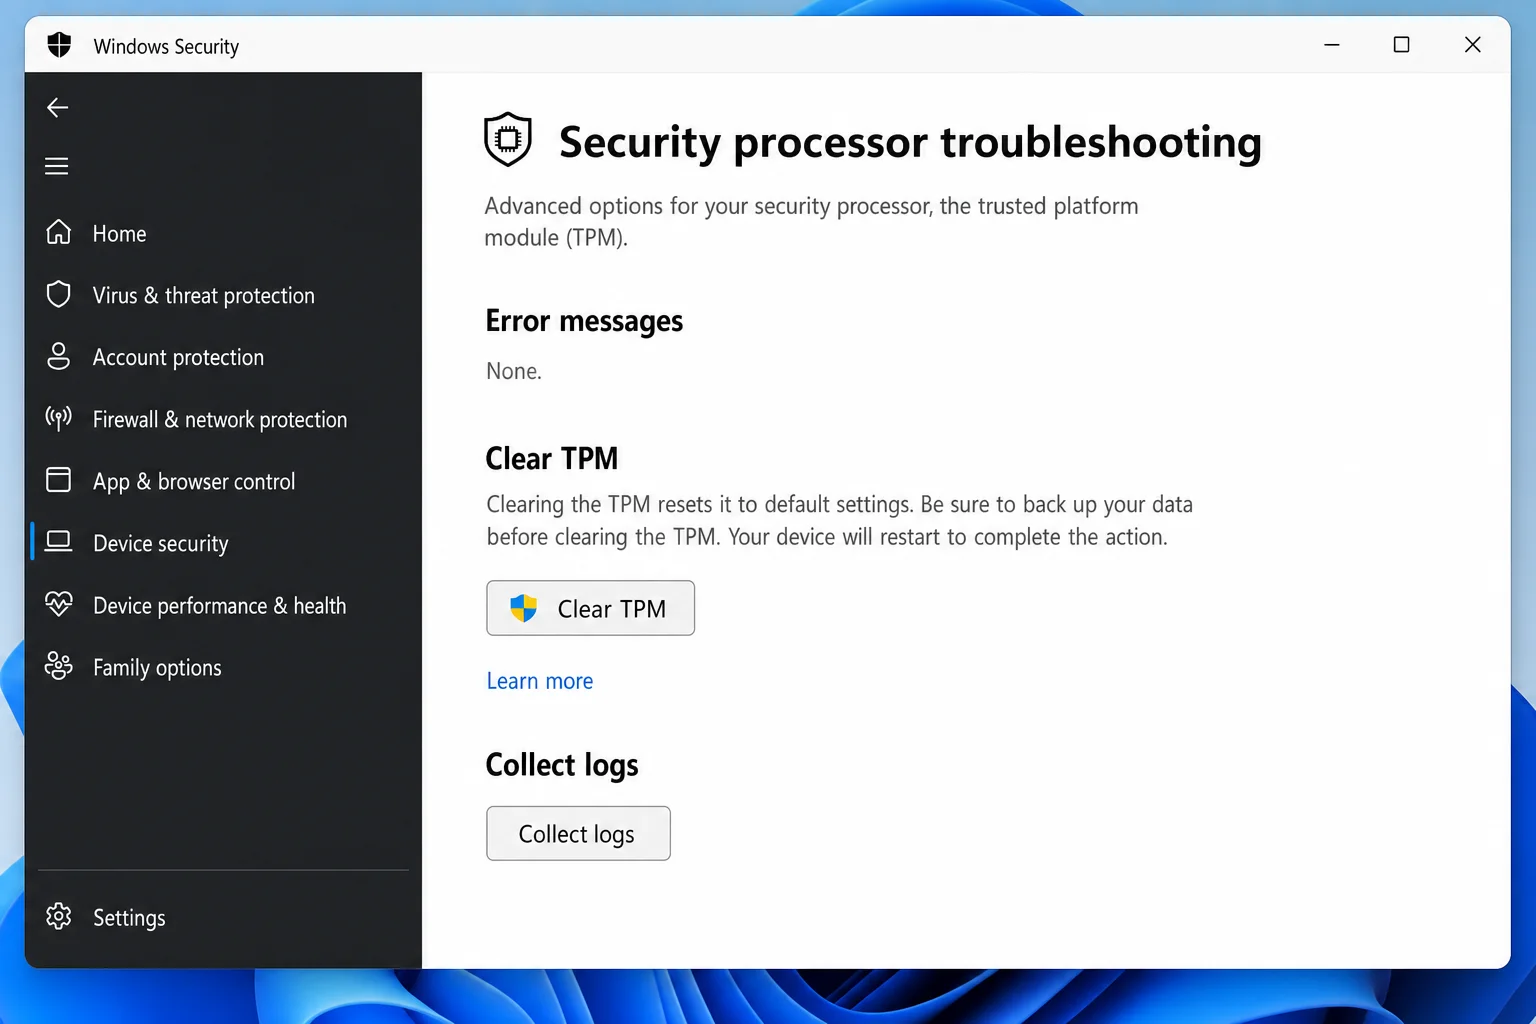Click the Clear TPM button
Viewport: 1536px width, 1024px height.
click(x=590, y=608)
